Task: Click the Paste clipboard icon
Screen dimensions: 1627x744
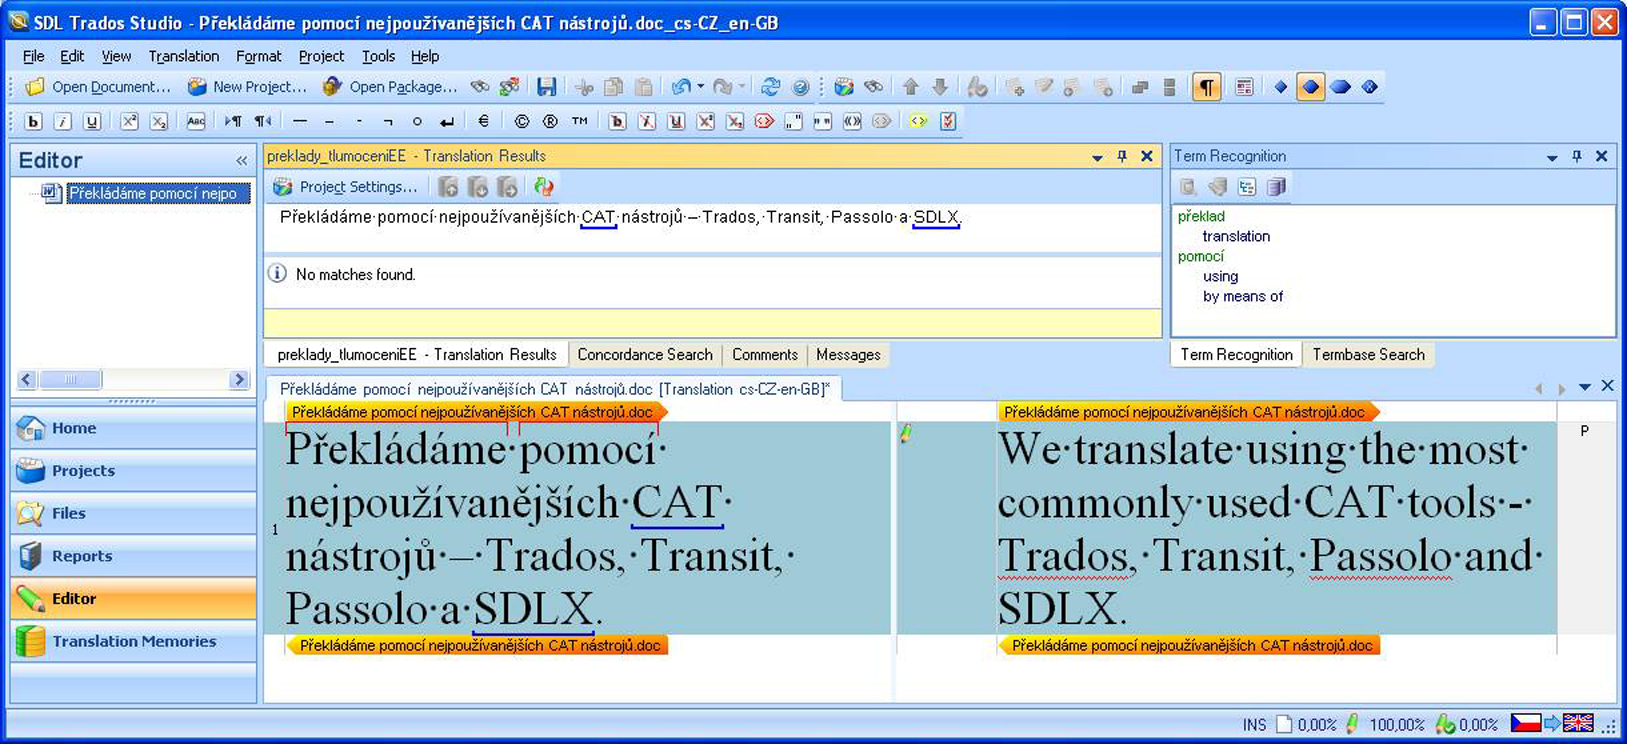Action: click(644, 87)
